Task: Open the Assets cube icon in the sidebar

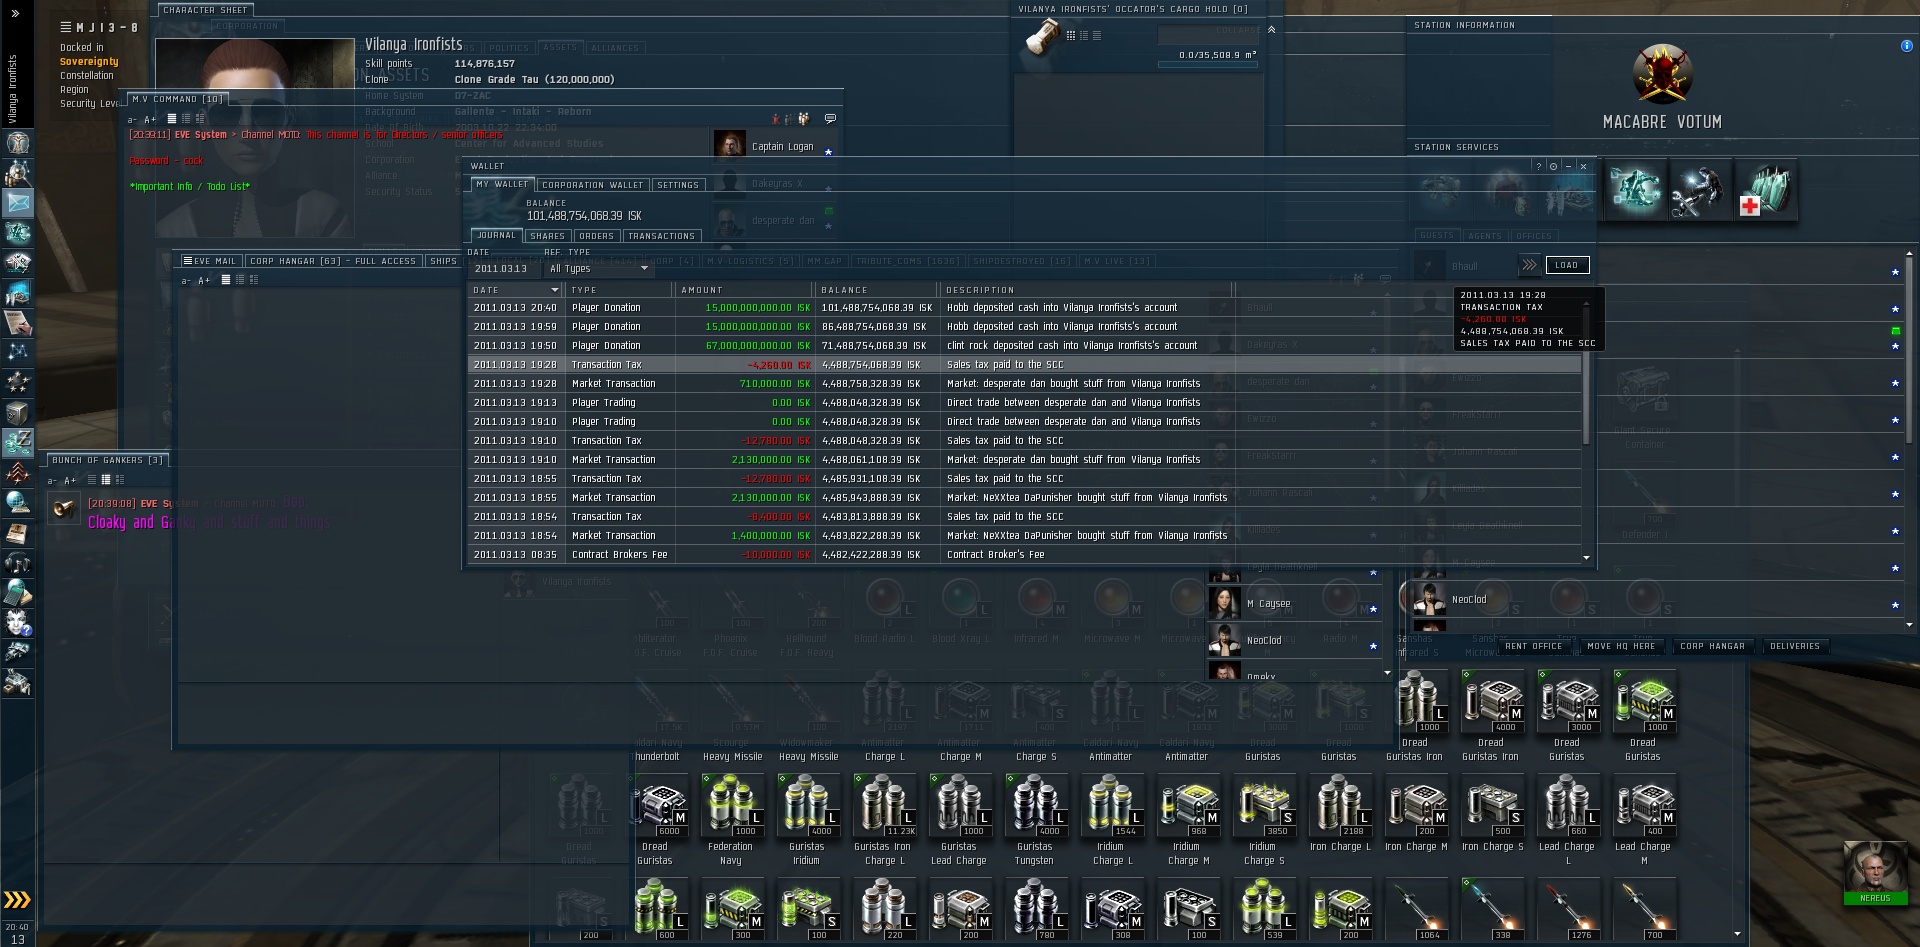Action: [17, 413]
